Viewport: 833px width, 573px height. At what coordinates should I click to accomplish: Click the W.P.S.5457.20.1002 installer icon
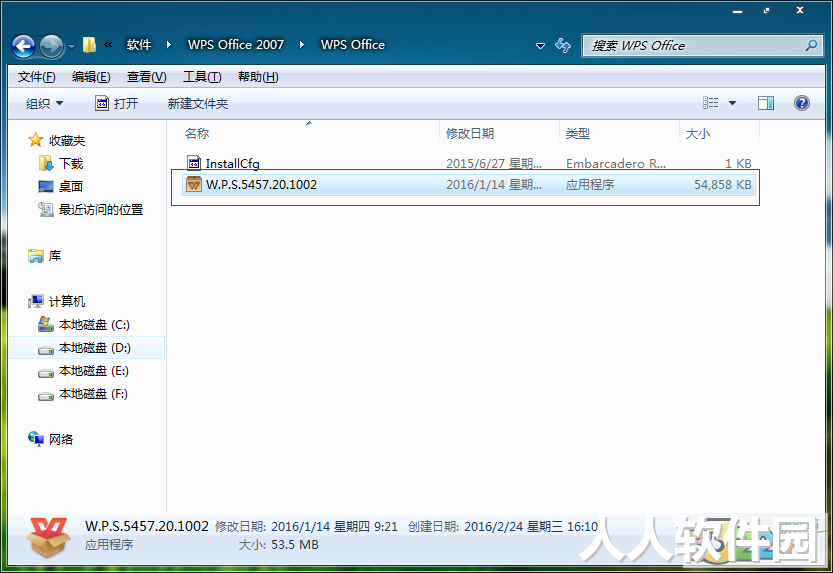point(194,184)
